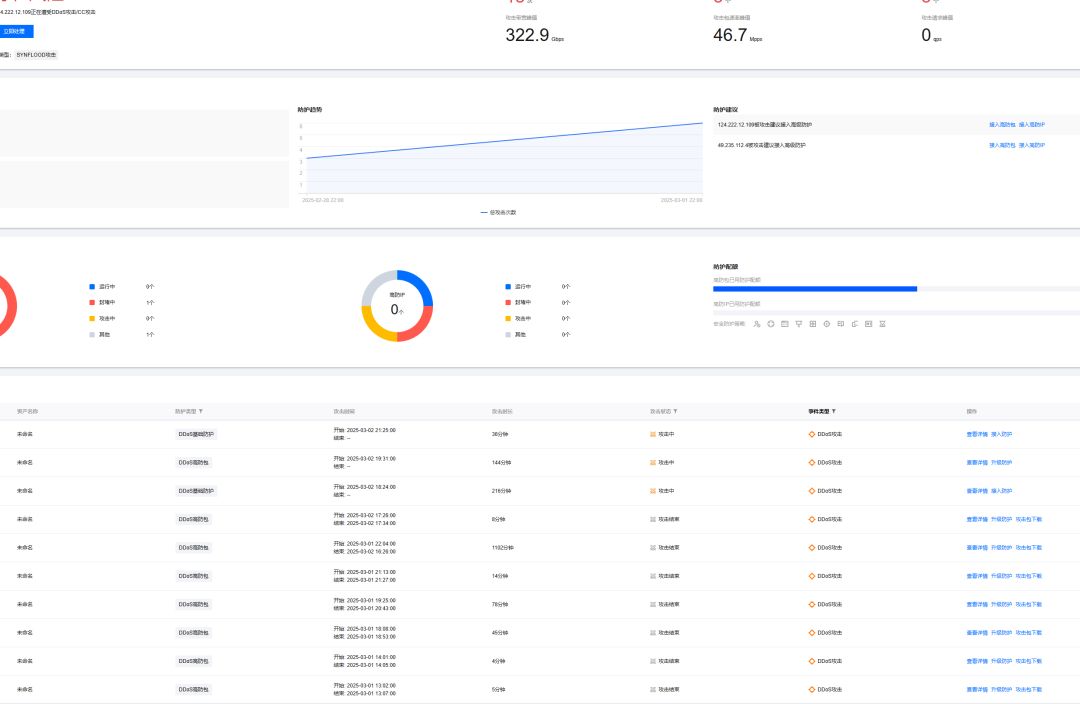This screenshot has height=704, width=1080.
Task: Click the user policy icon in the security policy row
Action: [756, 324]
